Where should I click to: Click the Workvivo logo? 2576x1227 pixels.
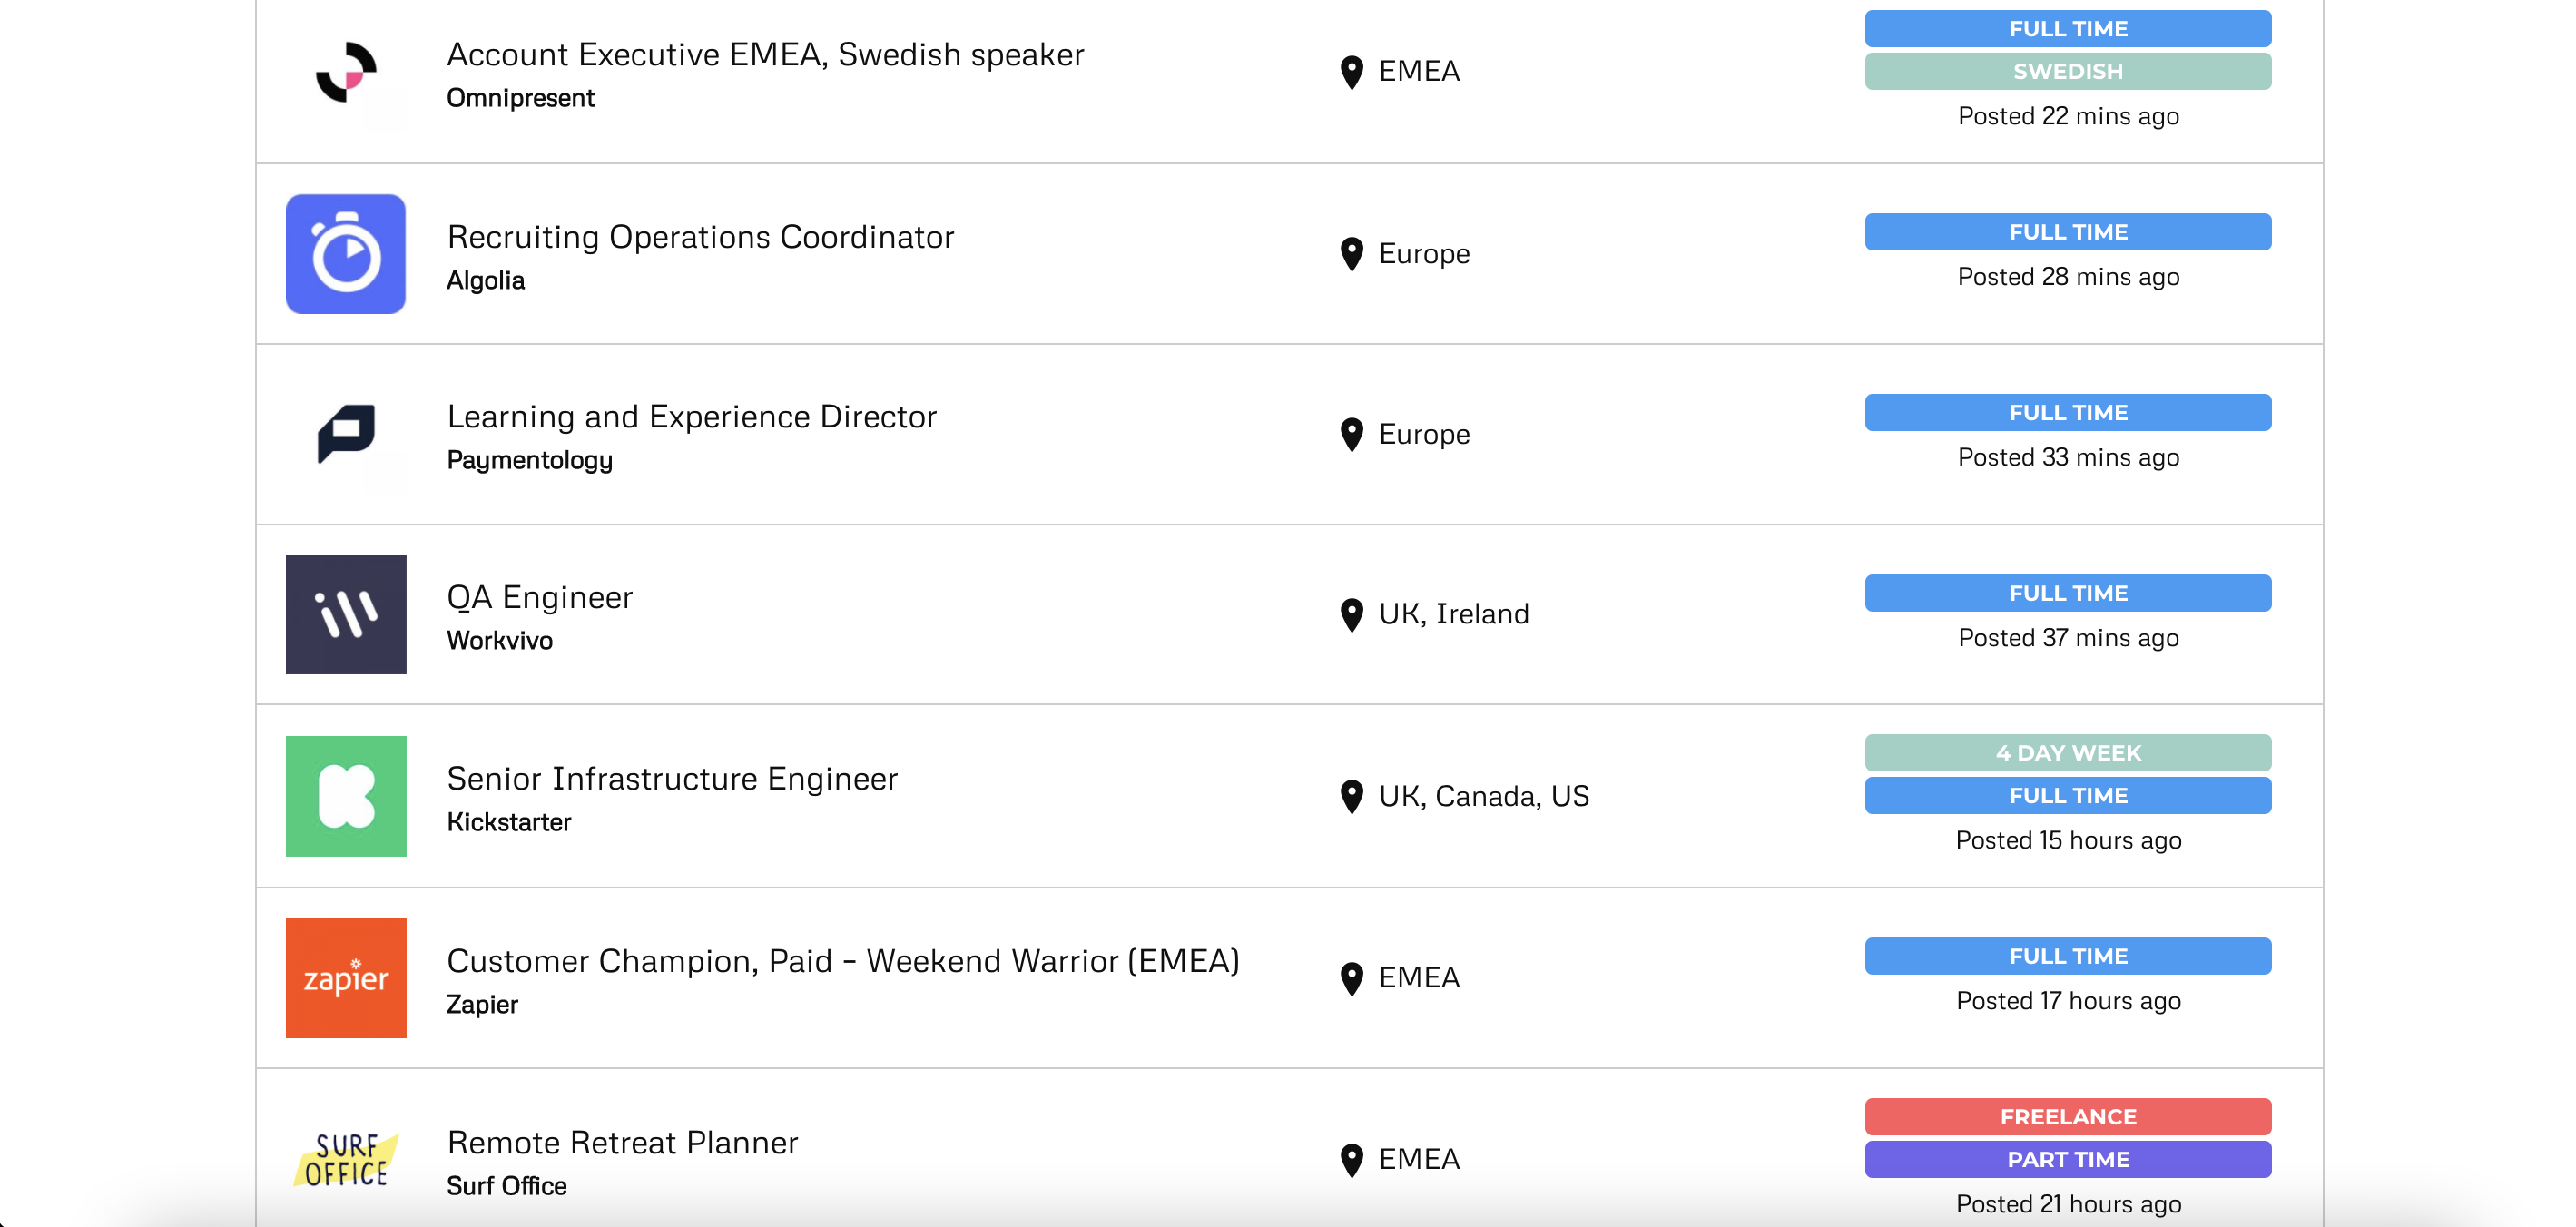coord(346,614)
